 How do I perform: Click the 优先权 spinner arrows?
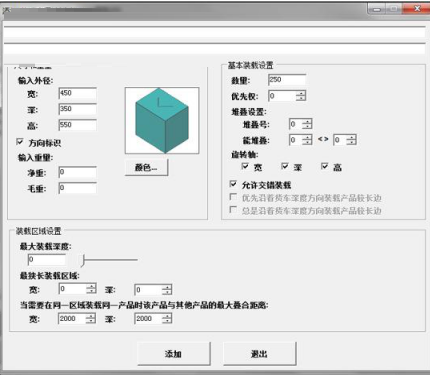[301, 96]
